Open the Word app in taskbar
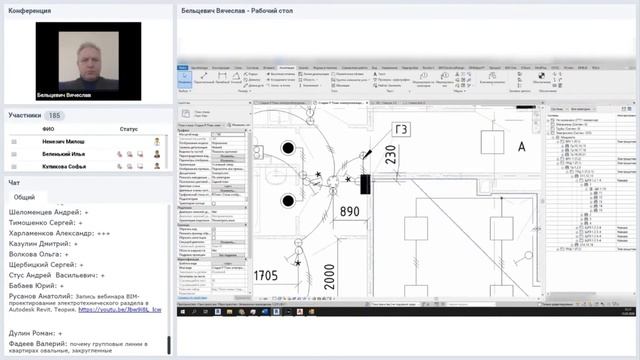Image resolution: width=640 pixels, height=360 pixels. point(264,312)
